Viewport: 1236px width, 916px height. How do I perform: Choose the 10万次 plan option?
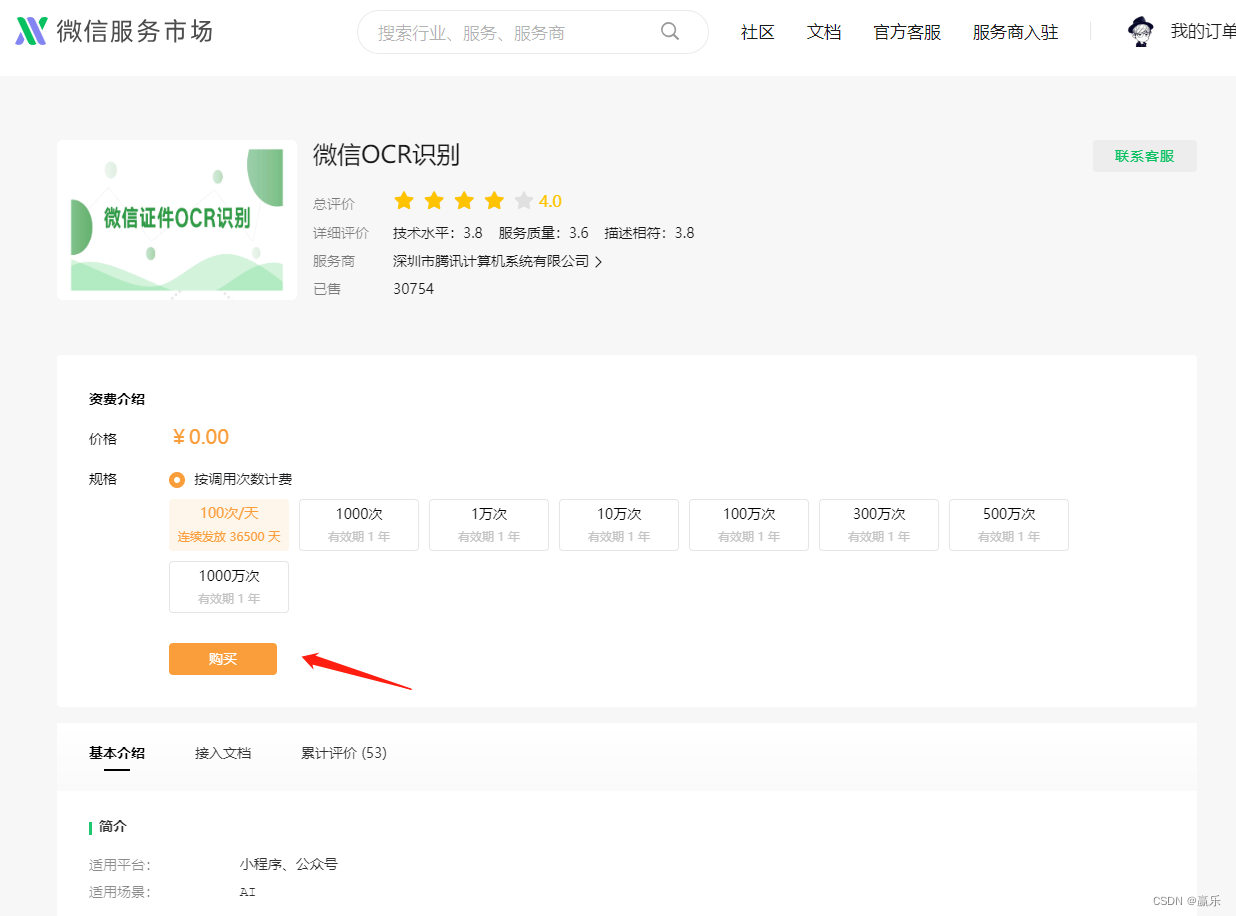click(x=619, y=525)
